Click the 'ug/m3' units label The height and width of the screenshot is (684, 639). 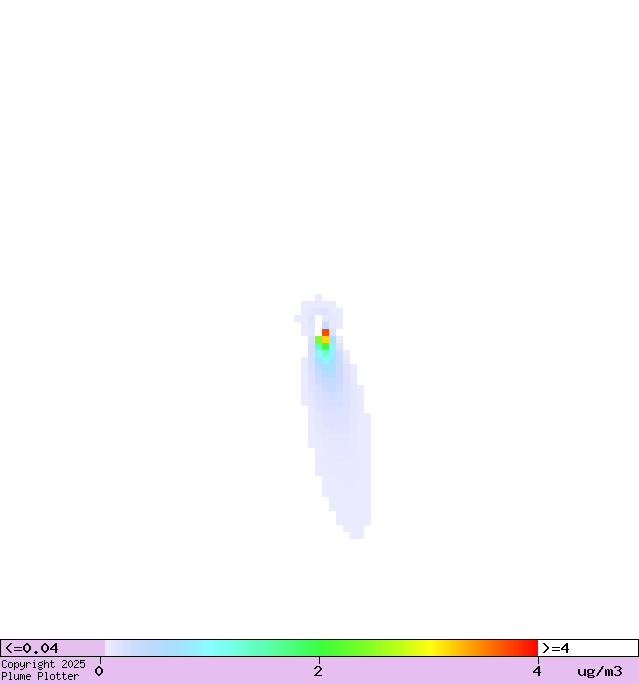pyautogui.click(x=600, y=671)
